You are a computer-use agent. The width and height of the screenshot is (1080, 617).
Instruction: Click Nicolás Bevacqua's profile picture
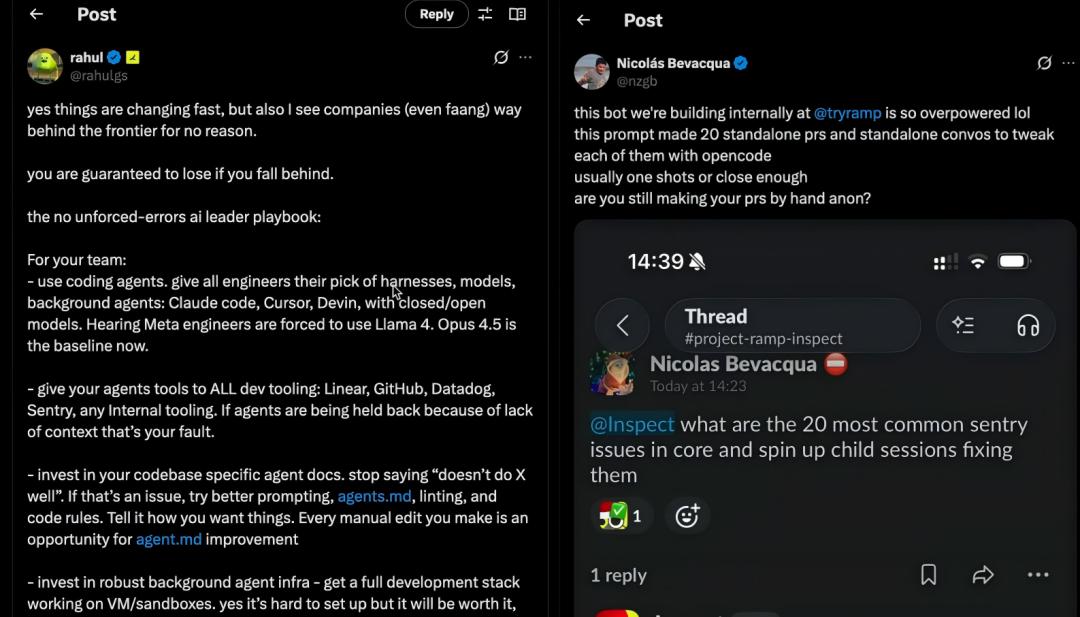pyautogui.click(x=592, y=72)
